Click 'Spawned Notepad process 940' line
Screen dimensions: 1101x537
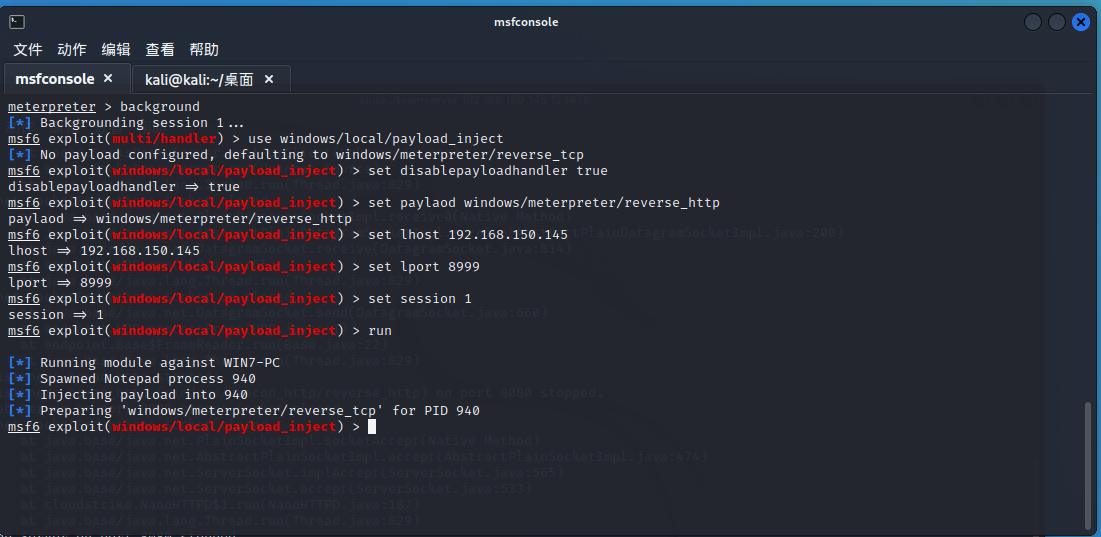(132, 379)
